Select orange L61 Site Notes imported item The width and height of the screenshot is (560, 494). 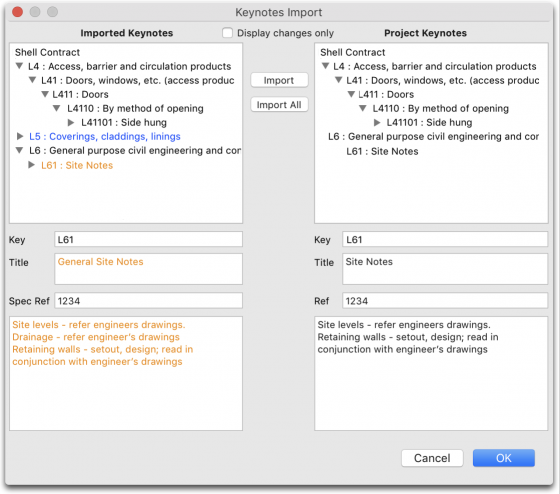point(77,165)
